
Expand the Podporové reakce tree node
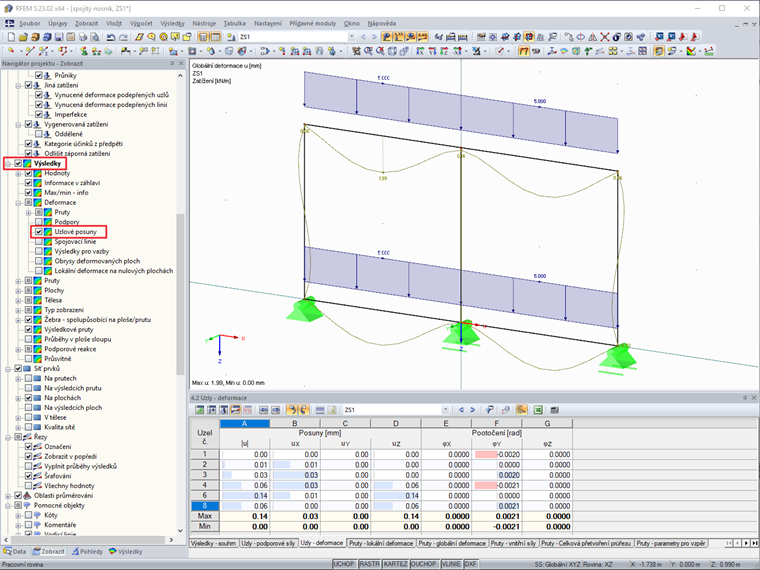[18, 349]
